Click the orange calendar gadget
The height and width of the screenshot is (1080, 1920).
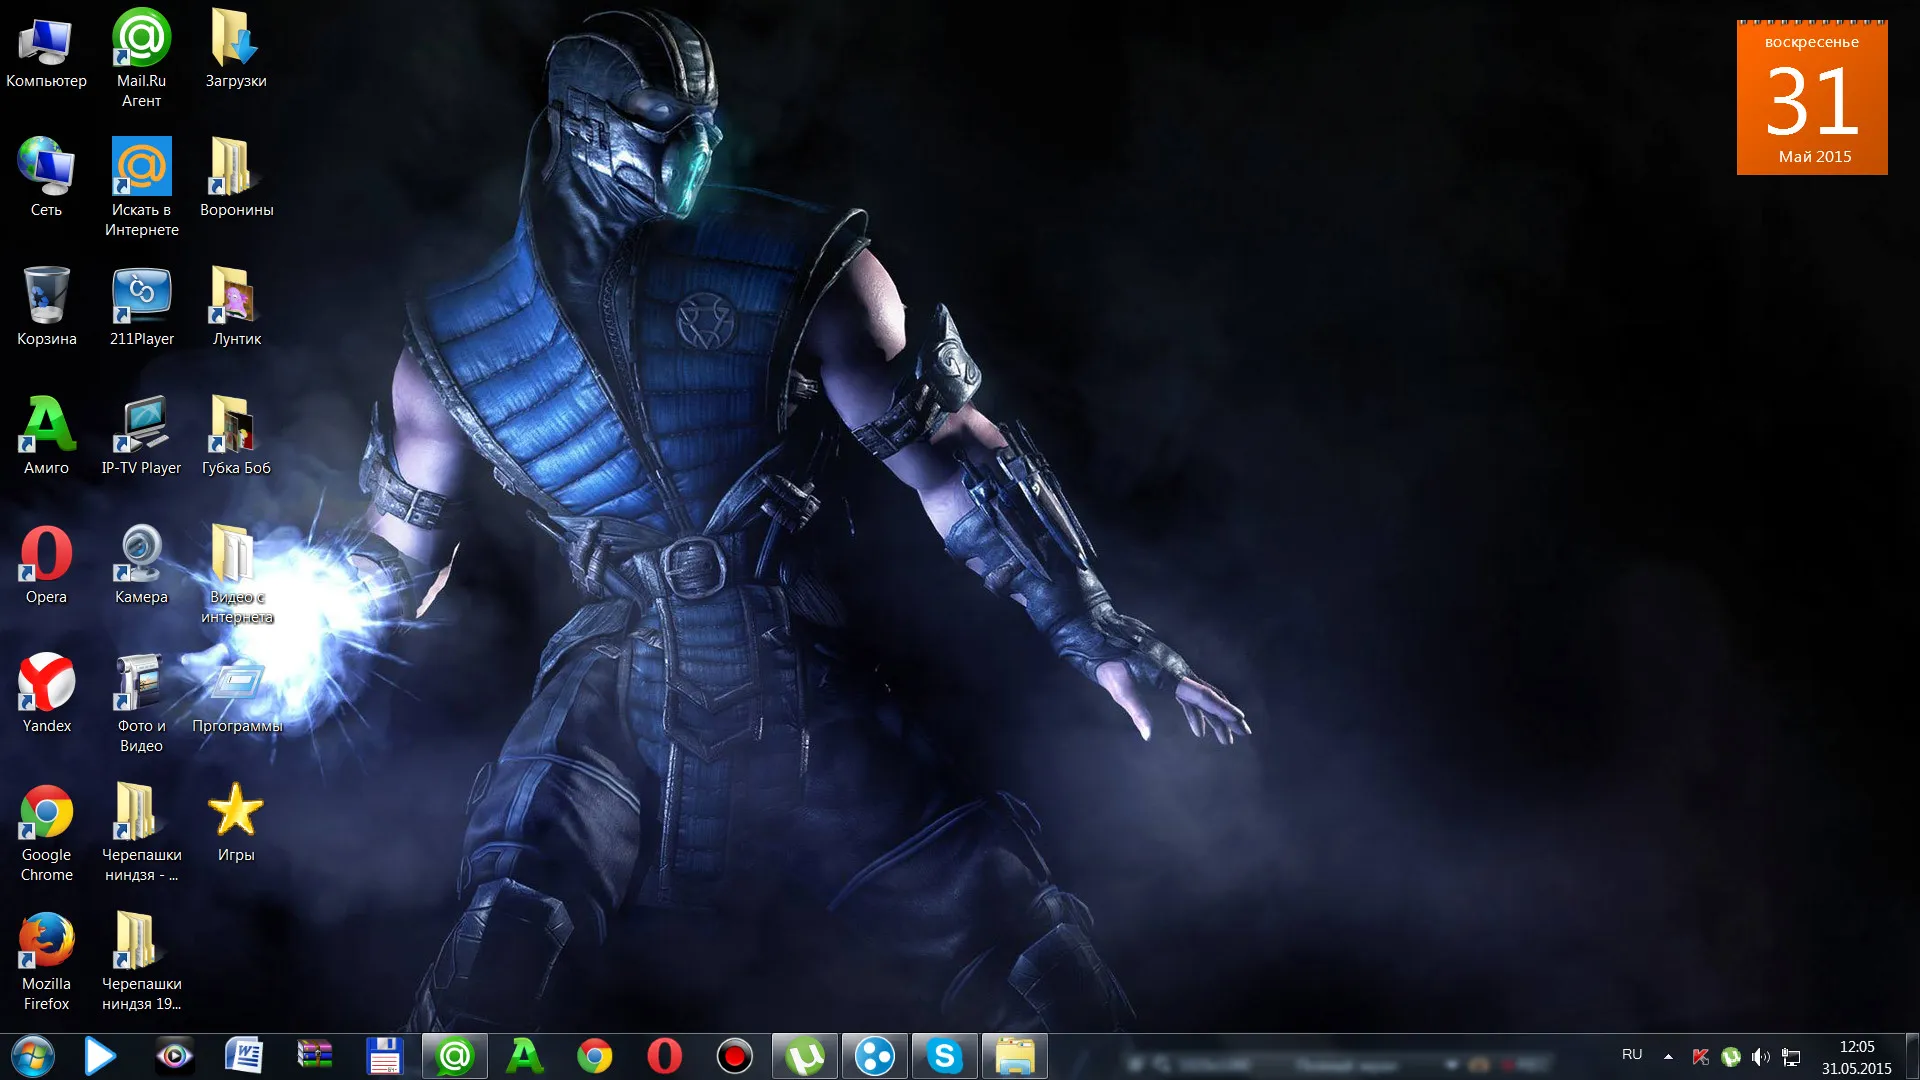point(1812,97)
